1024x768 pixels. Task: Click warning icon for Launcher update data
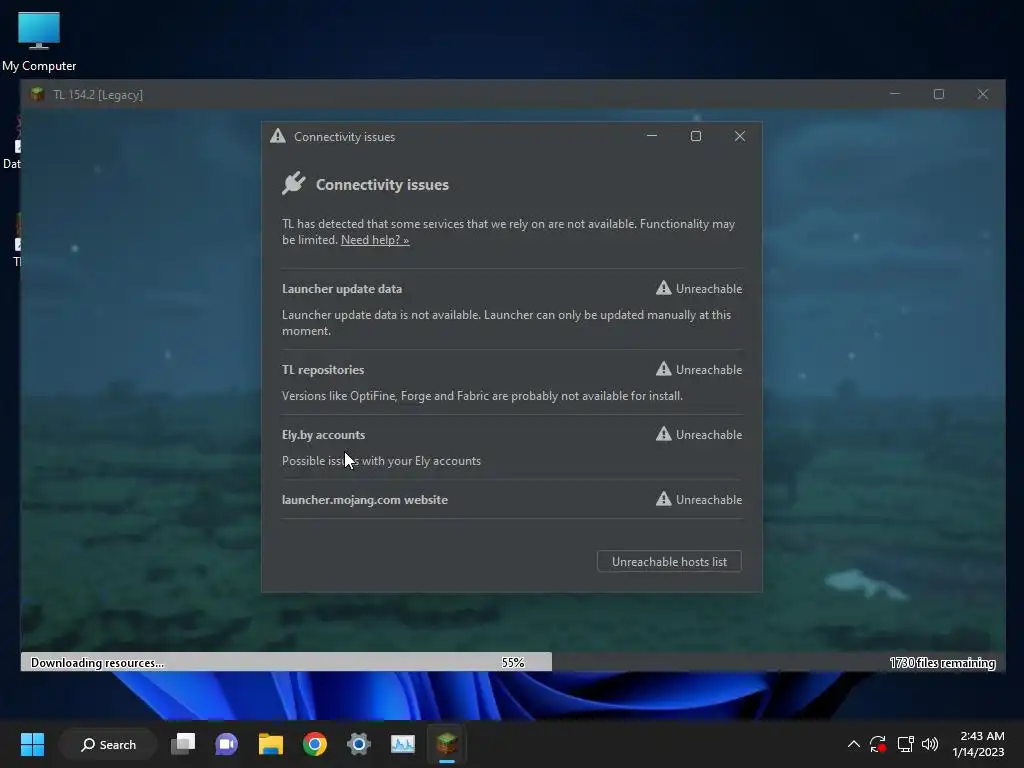(x=664, y=288)
